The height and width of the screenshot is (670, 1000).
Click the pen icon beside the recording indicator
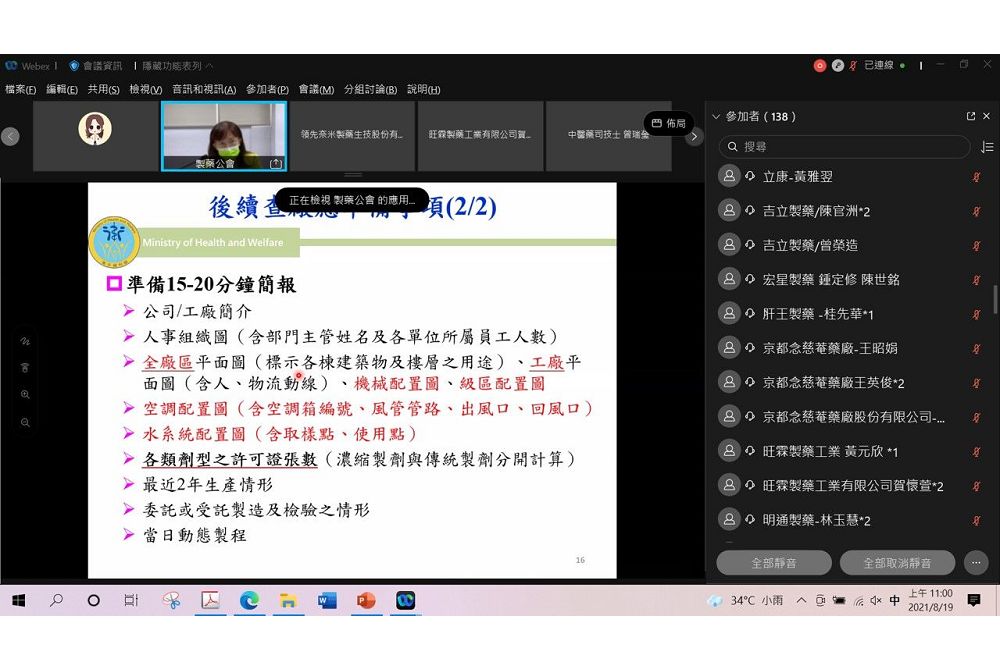pyautogui.click(x=838, y=65)
